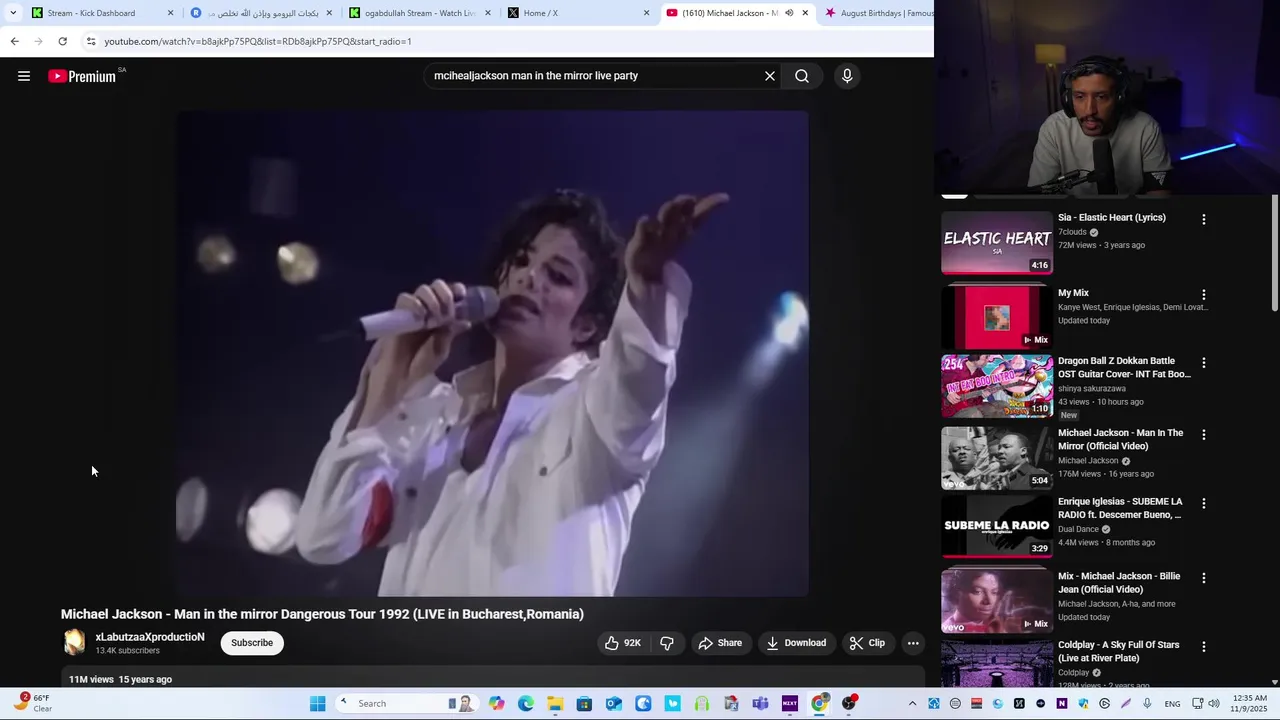Click the 11M views description line
1280x720 pixels.
pyautogui.click(x=120, y=679)
